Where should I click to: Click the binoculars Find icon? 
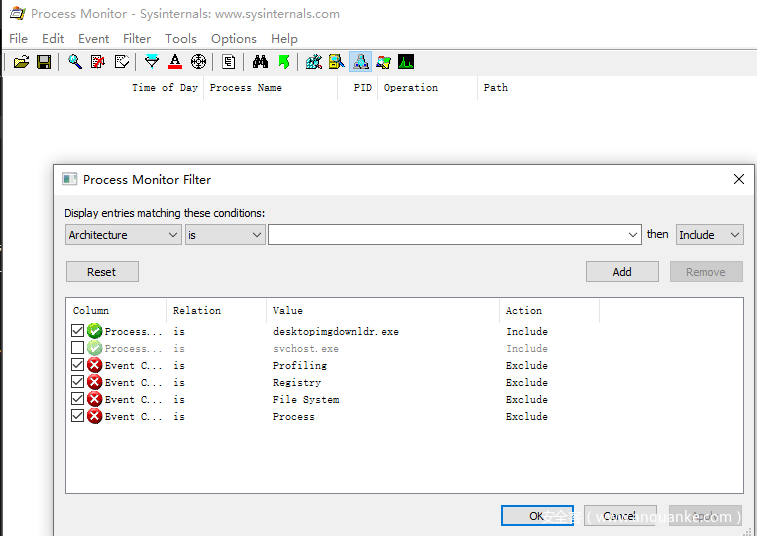261,62
